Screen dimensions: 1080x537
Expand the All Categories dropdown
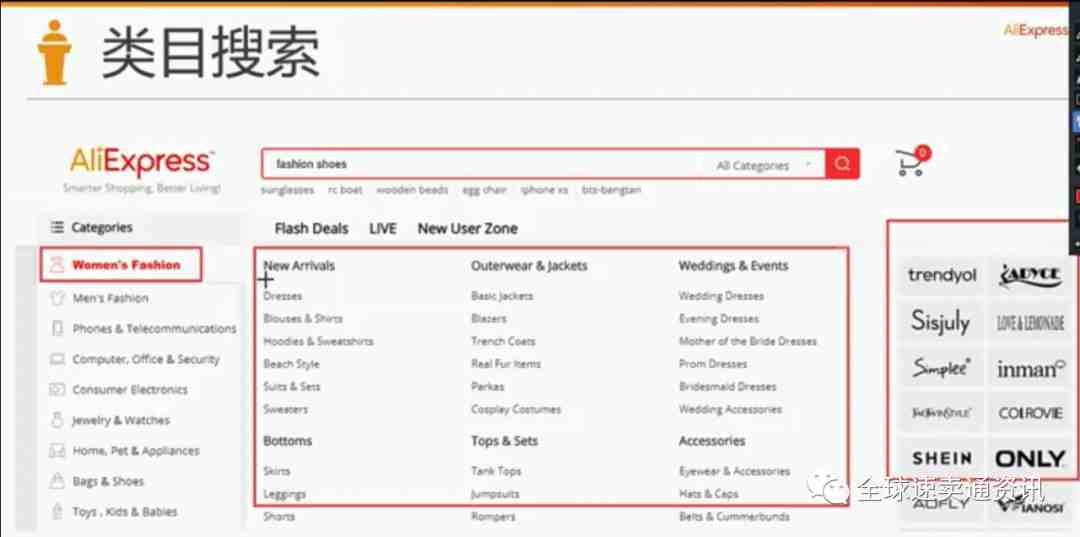[765, 165]
